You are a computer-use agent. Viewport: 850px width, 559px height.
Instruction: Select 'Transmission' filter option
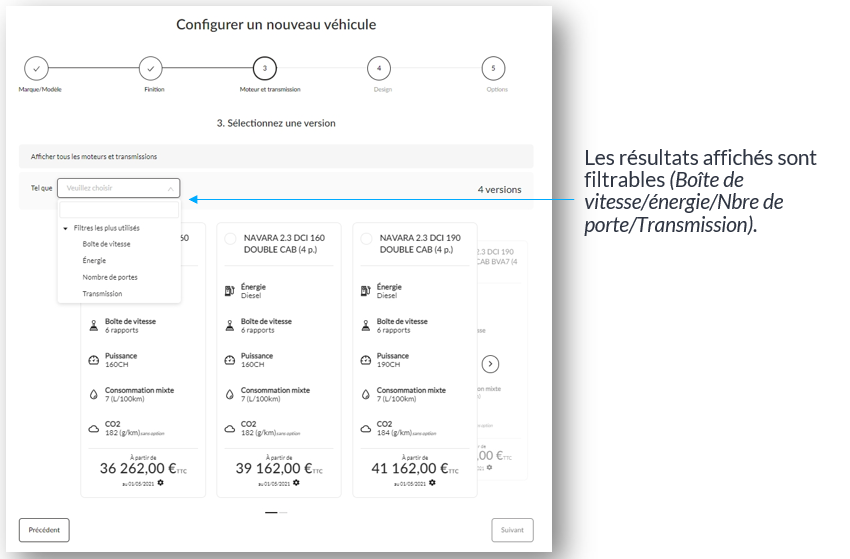102,294
